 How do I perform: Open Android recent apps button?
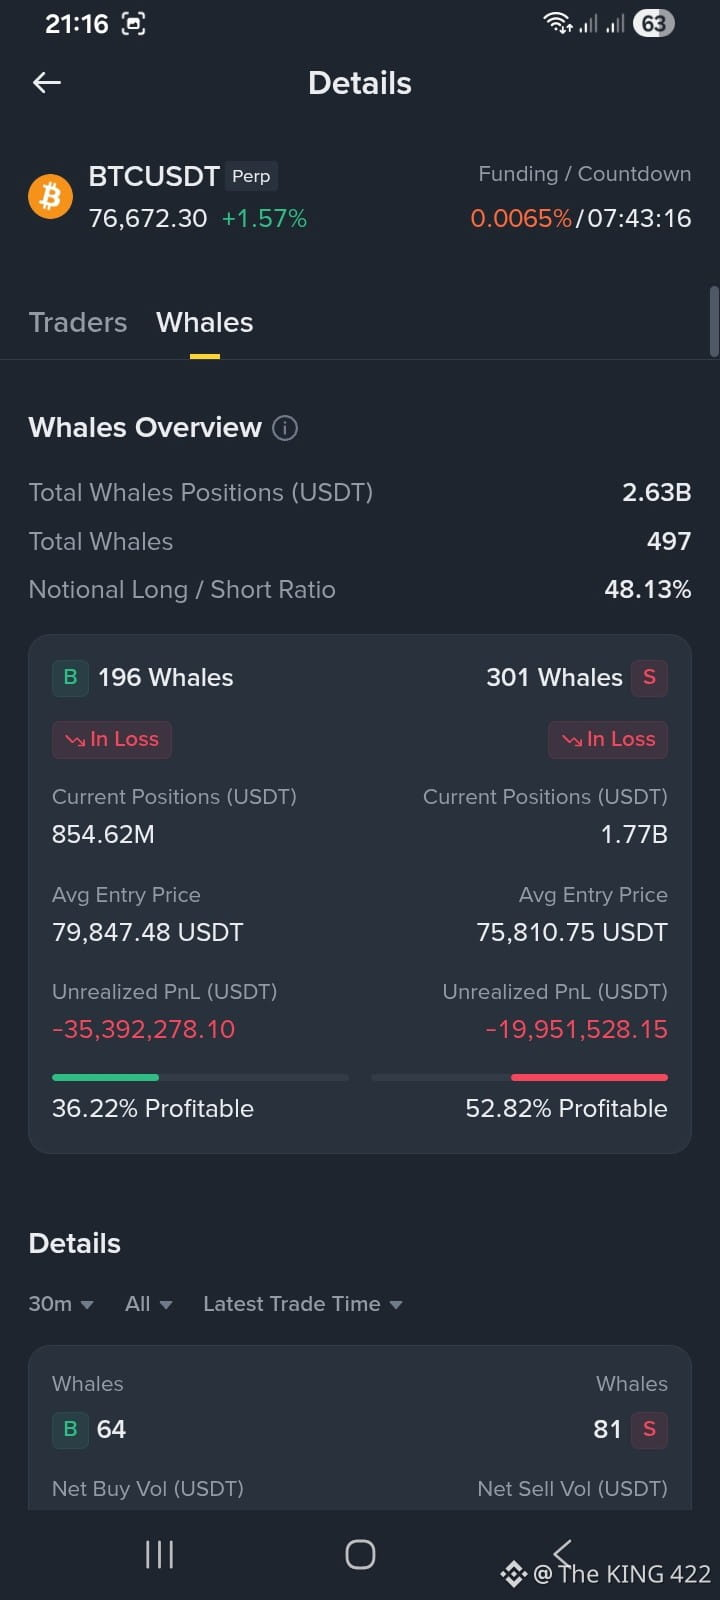(160, 1554)
